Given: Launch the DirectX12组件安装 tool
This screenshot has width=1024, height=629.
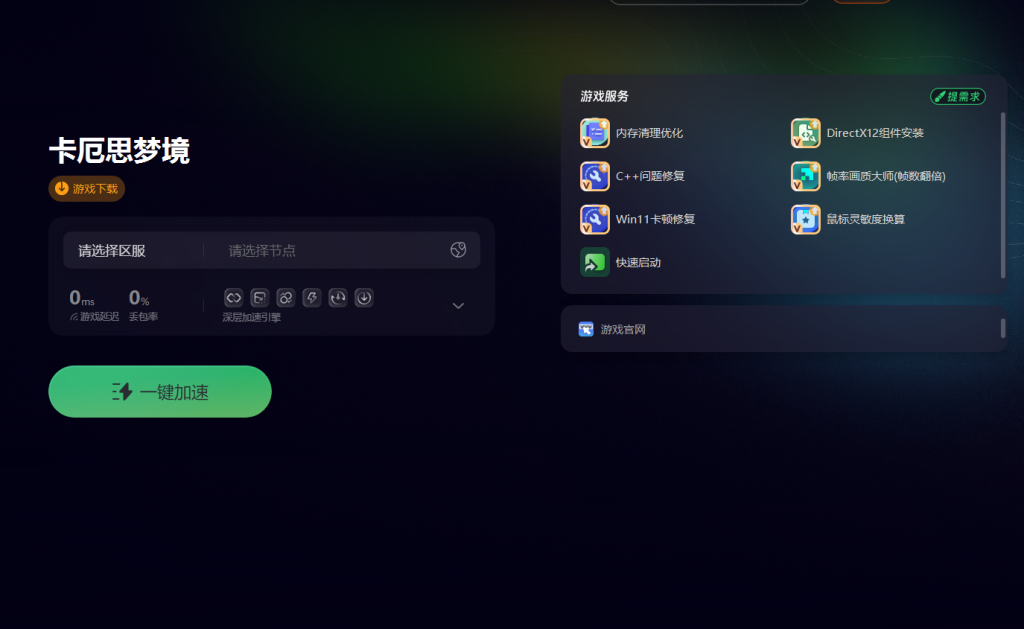Looking at the screenshot, I should click(806, 133).
